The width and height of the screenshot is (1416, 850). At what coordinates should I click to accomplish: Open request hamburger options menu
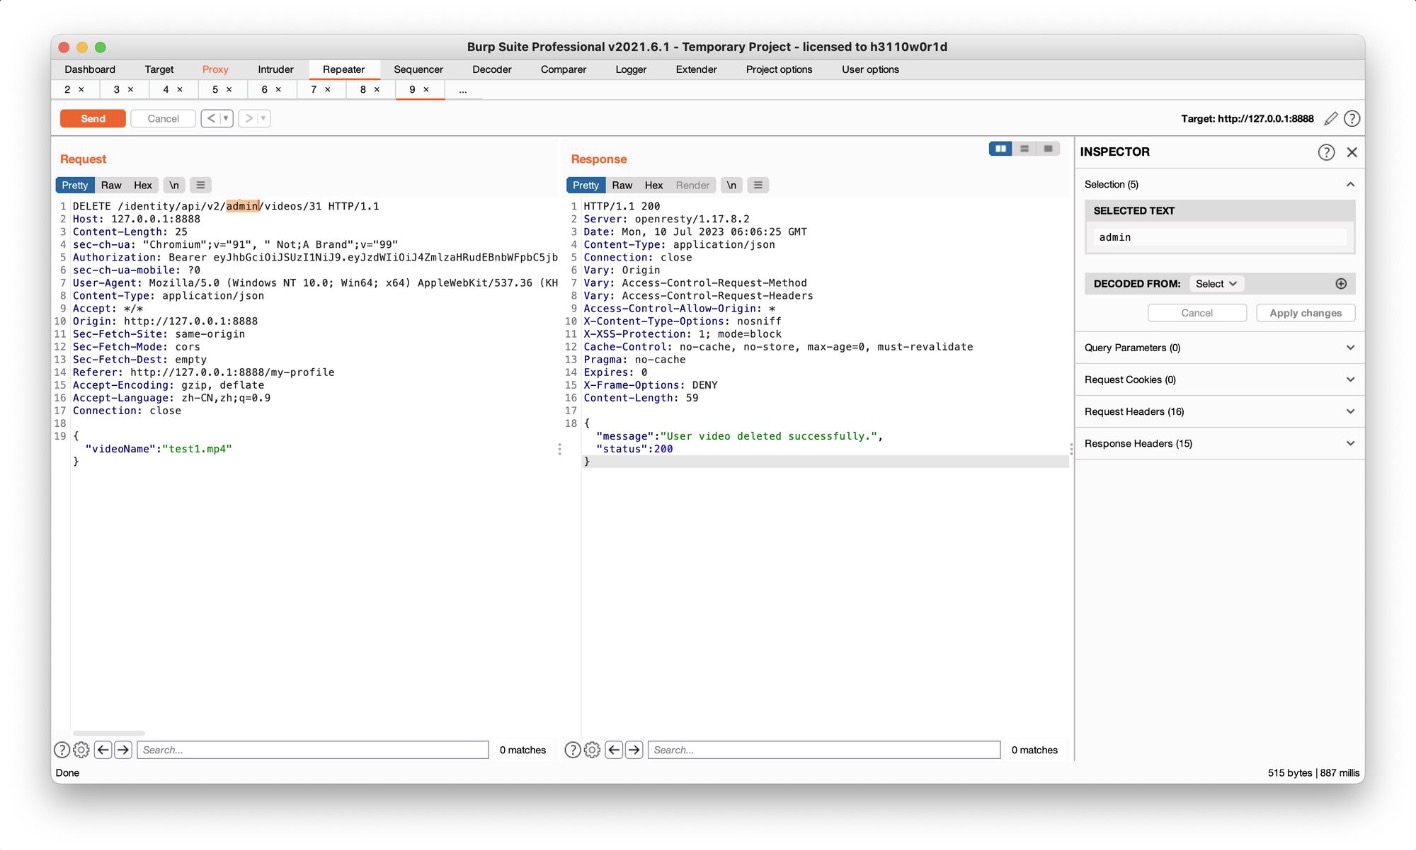201,185
